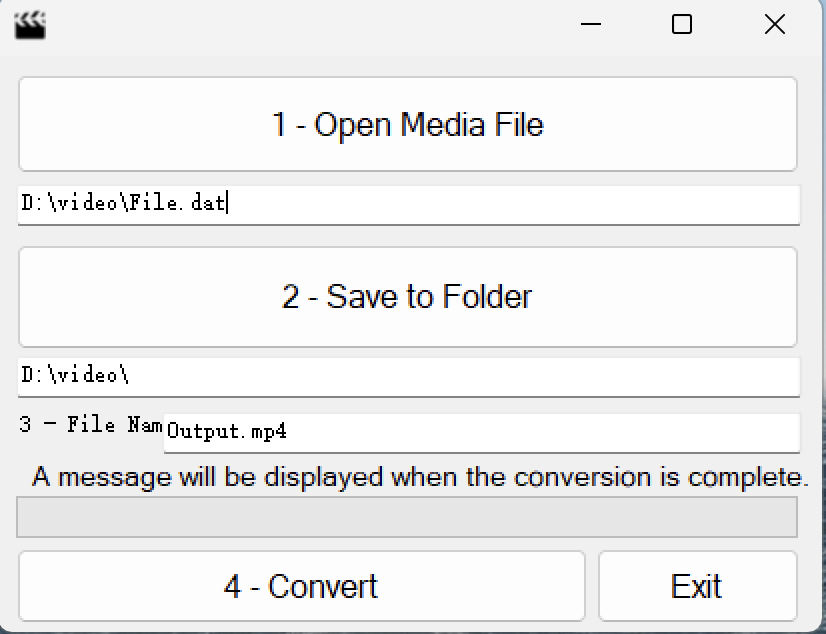This screenshot has height=634, width=826.
Task: Close the converter window
Action: pyautogui.click(x=775, y=24)
